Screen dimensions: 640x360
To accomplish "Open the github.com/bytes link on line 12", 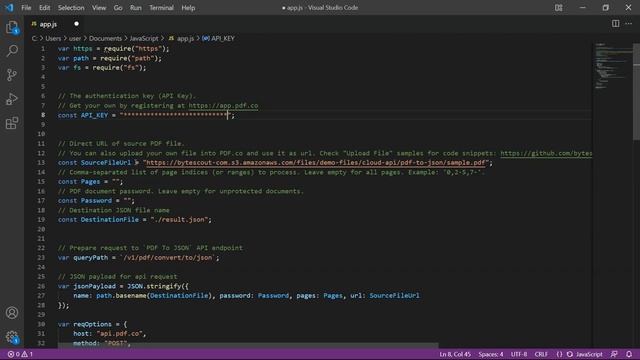I will [546, 153].
